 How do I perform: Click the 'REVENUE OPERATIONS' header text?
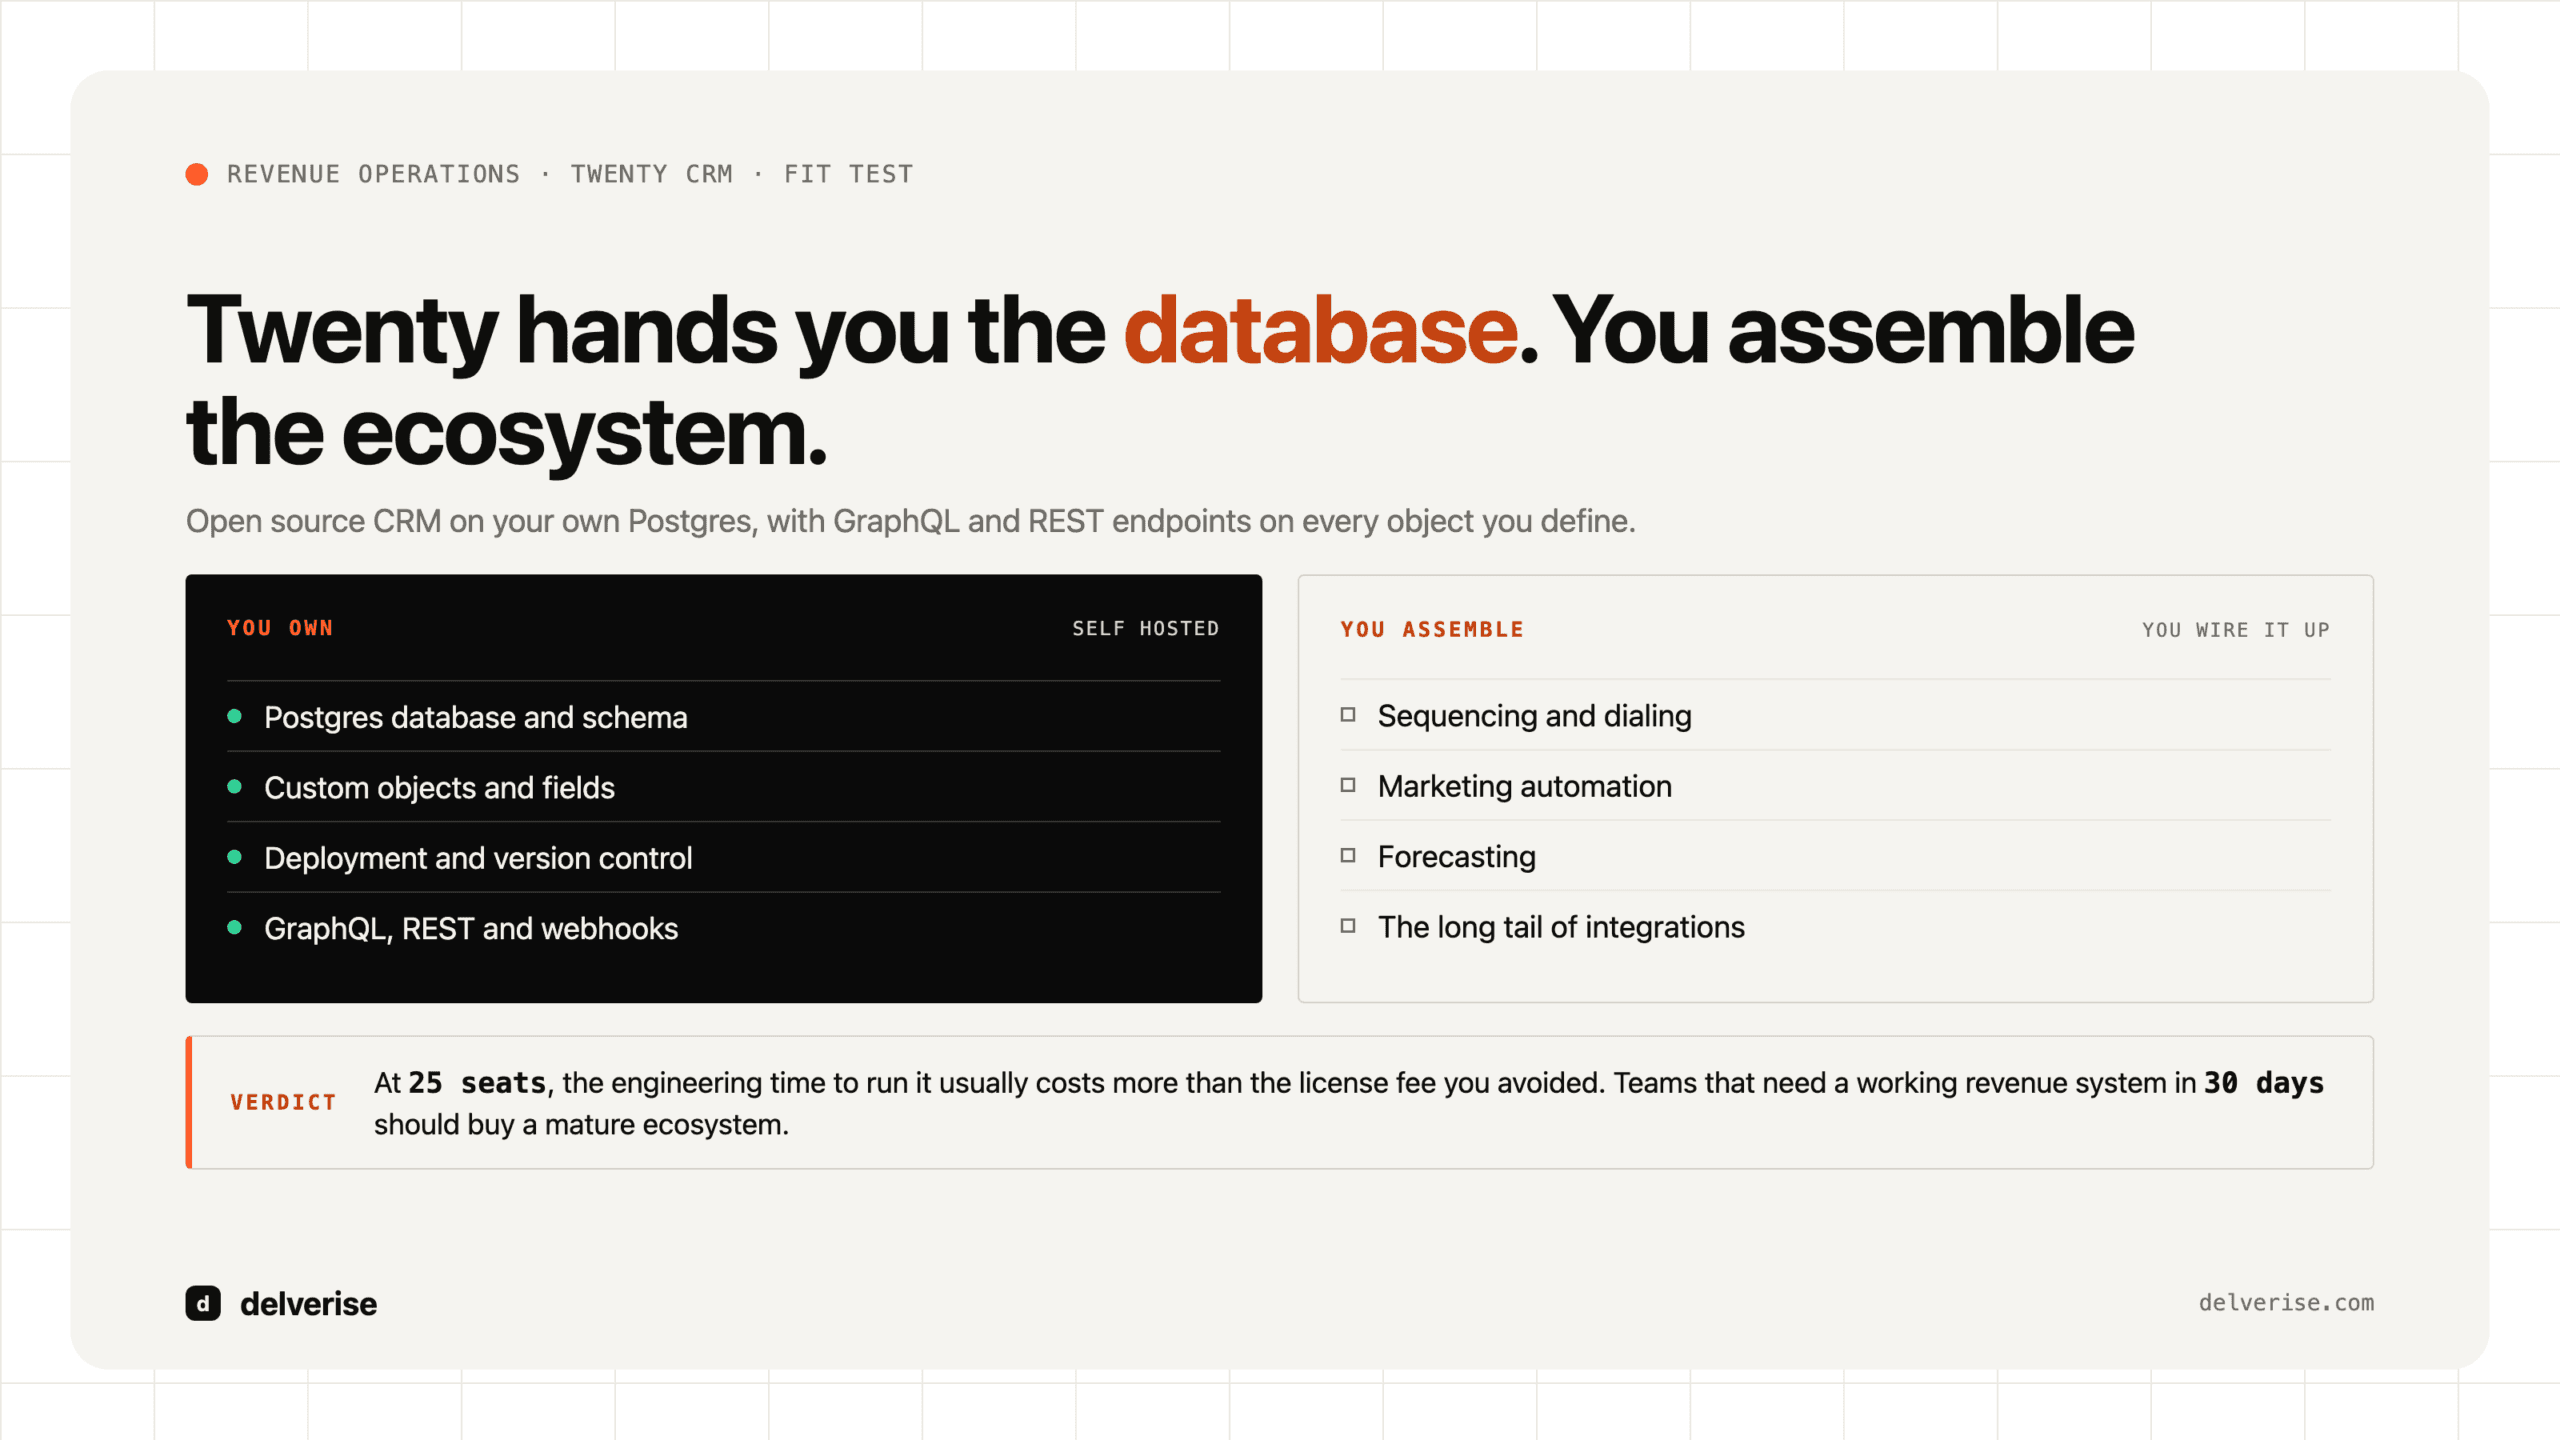click(373, 174)
